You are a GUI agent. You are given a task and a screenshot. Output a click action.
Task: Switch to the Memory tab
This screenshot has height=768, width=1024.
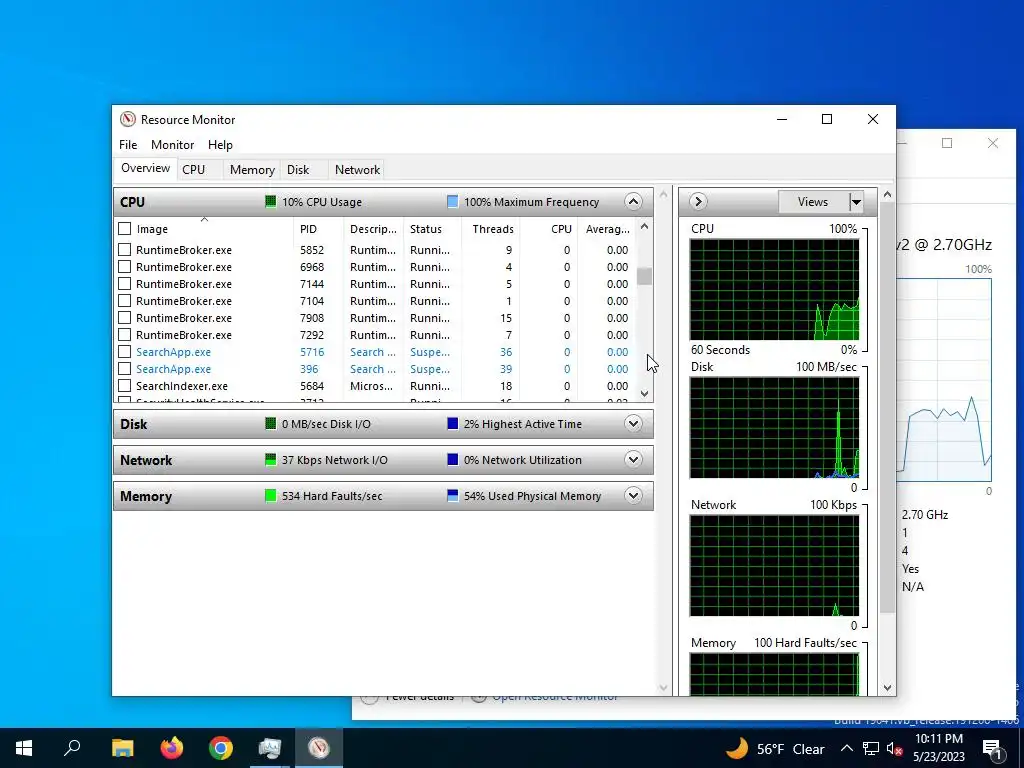252,170
